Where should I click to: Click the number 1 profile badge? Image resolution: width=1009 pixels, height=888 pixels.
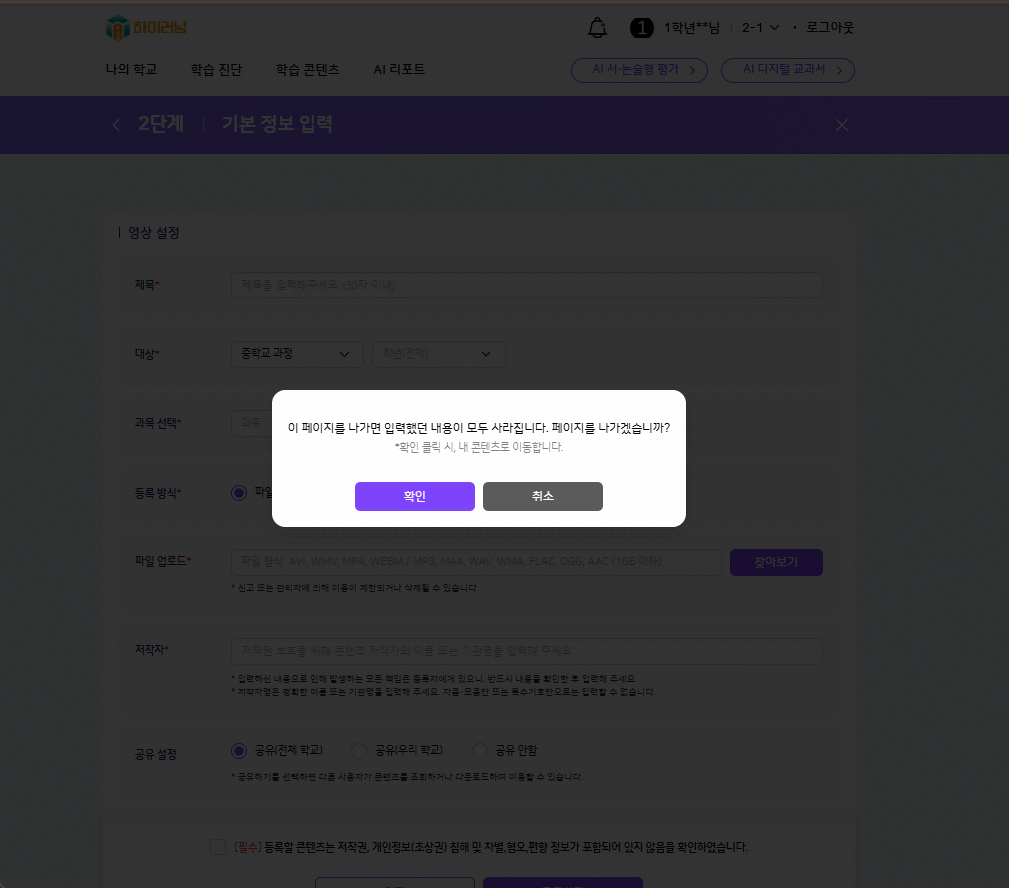(641, 28)
